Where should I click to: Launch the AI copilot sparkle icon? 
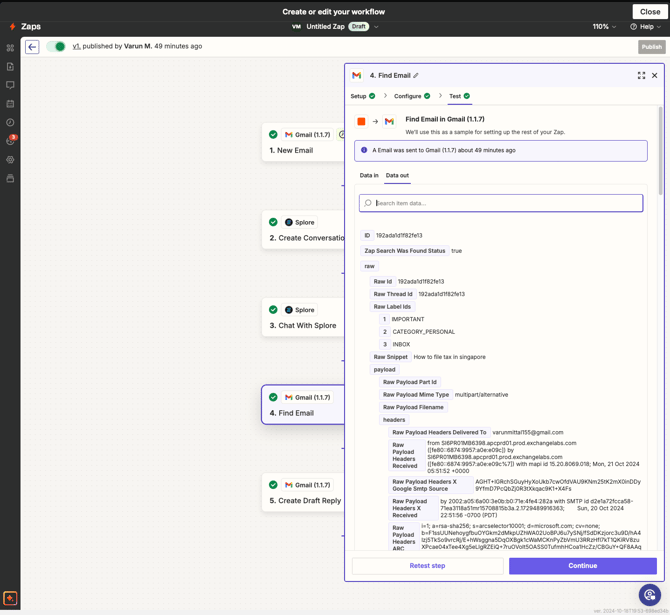tap(10, 598)
